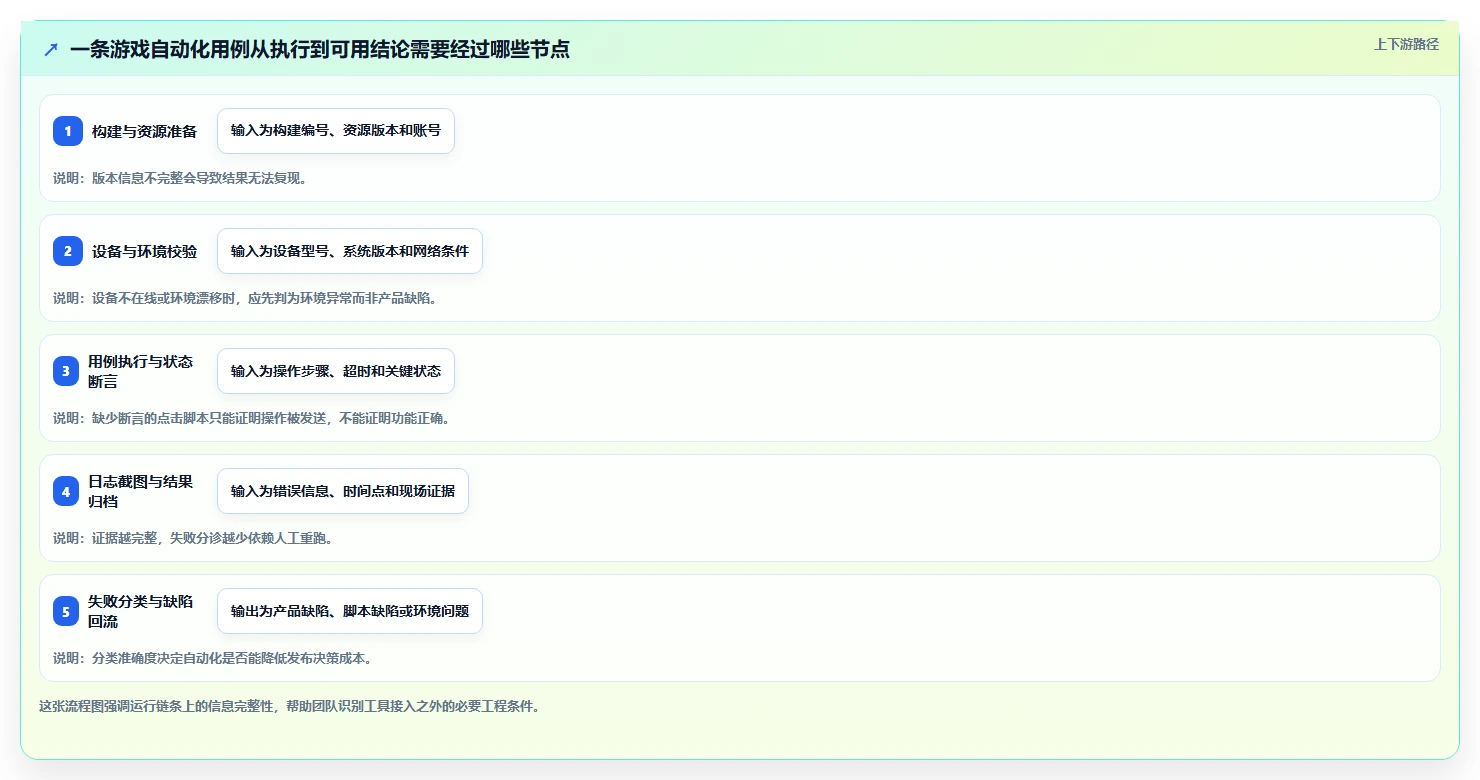The height and width of the screenshot is (780, 1480).
Task: Click the step 5 number badge
Action: pyautogui.click(x=68, y=611)
